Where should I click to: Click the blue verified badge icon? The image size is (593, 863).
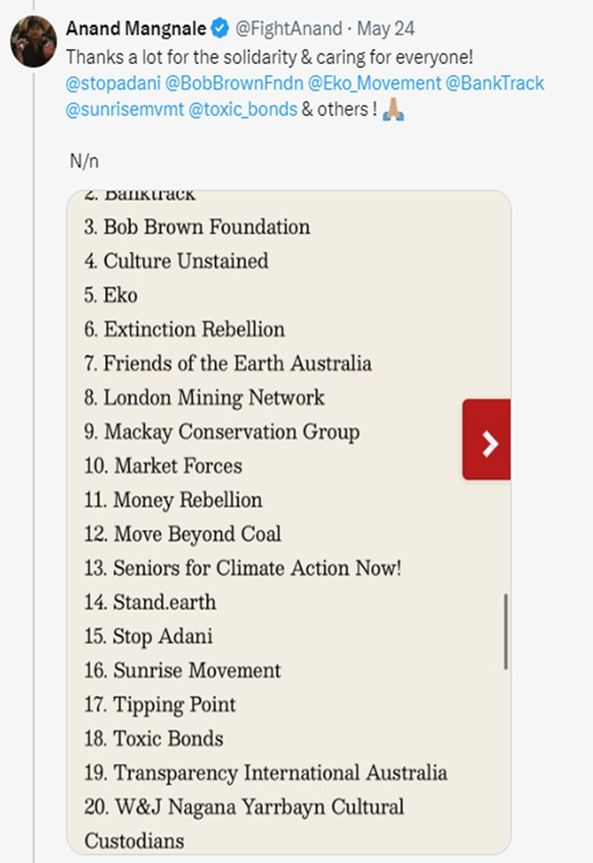220,28
